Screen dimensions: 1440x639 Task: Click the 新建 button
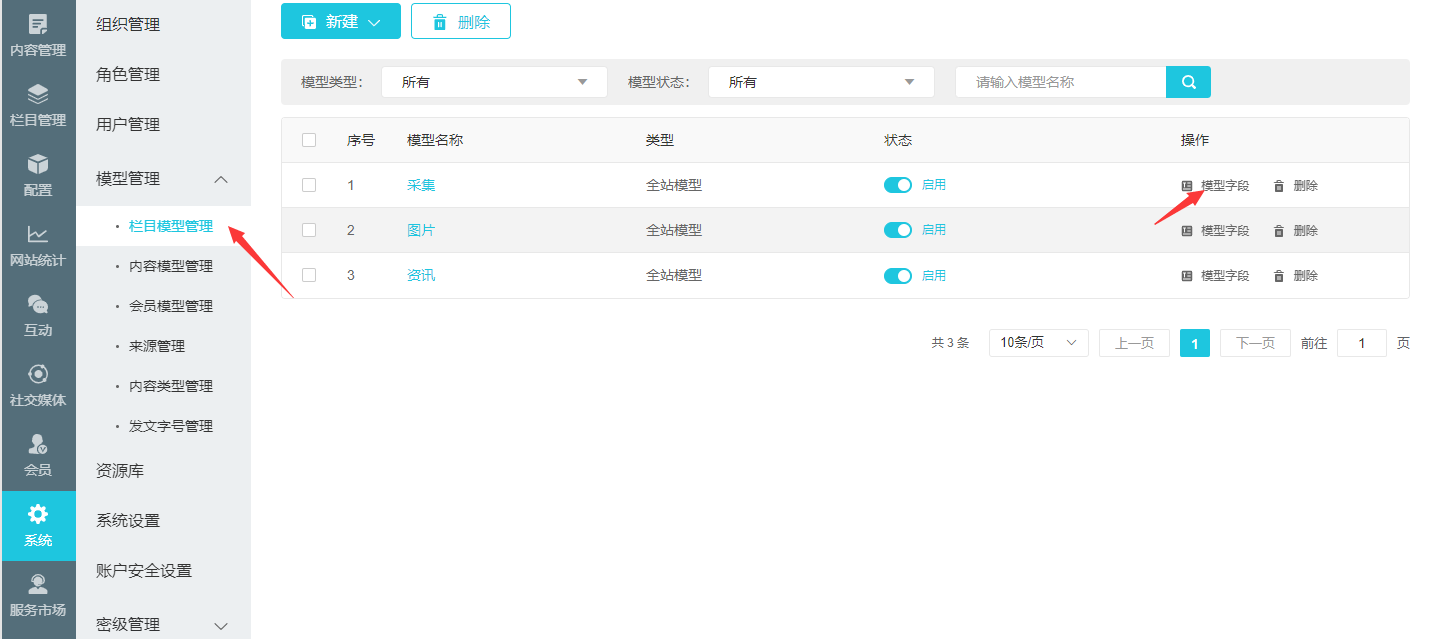tap(340, 21)
